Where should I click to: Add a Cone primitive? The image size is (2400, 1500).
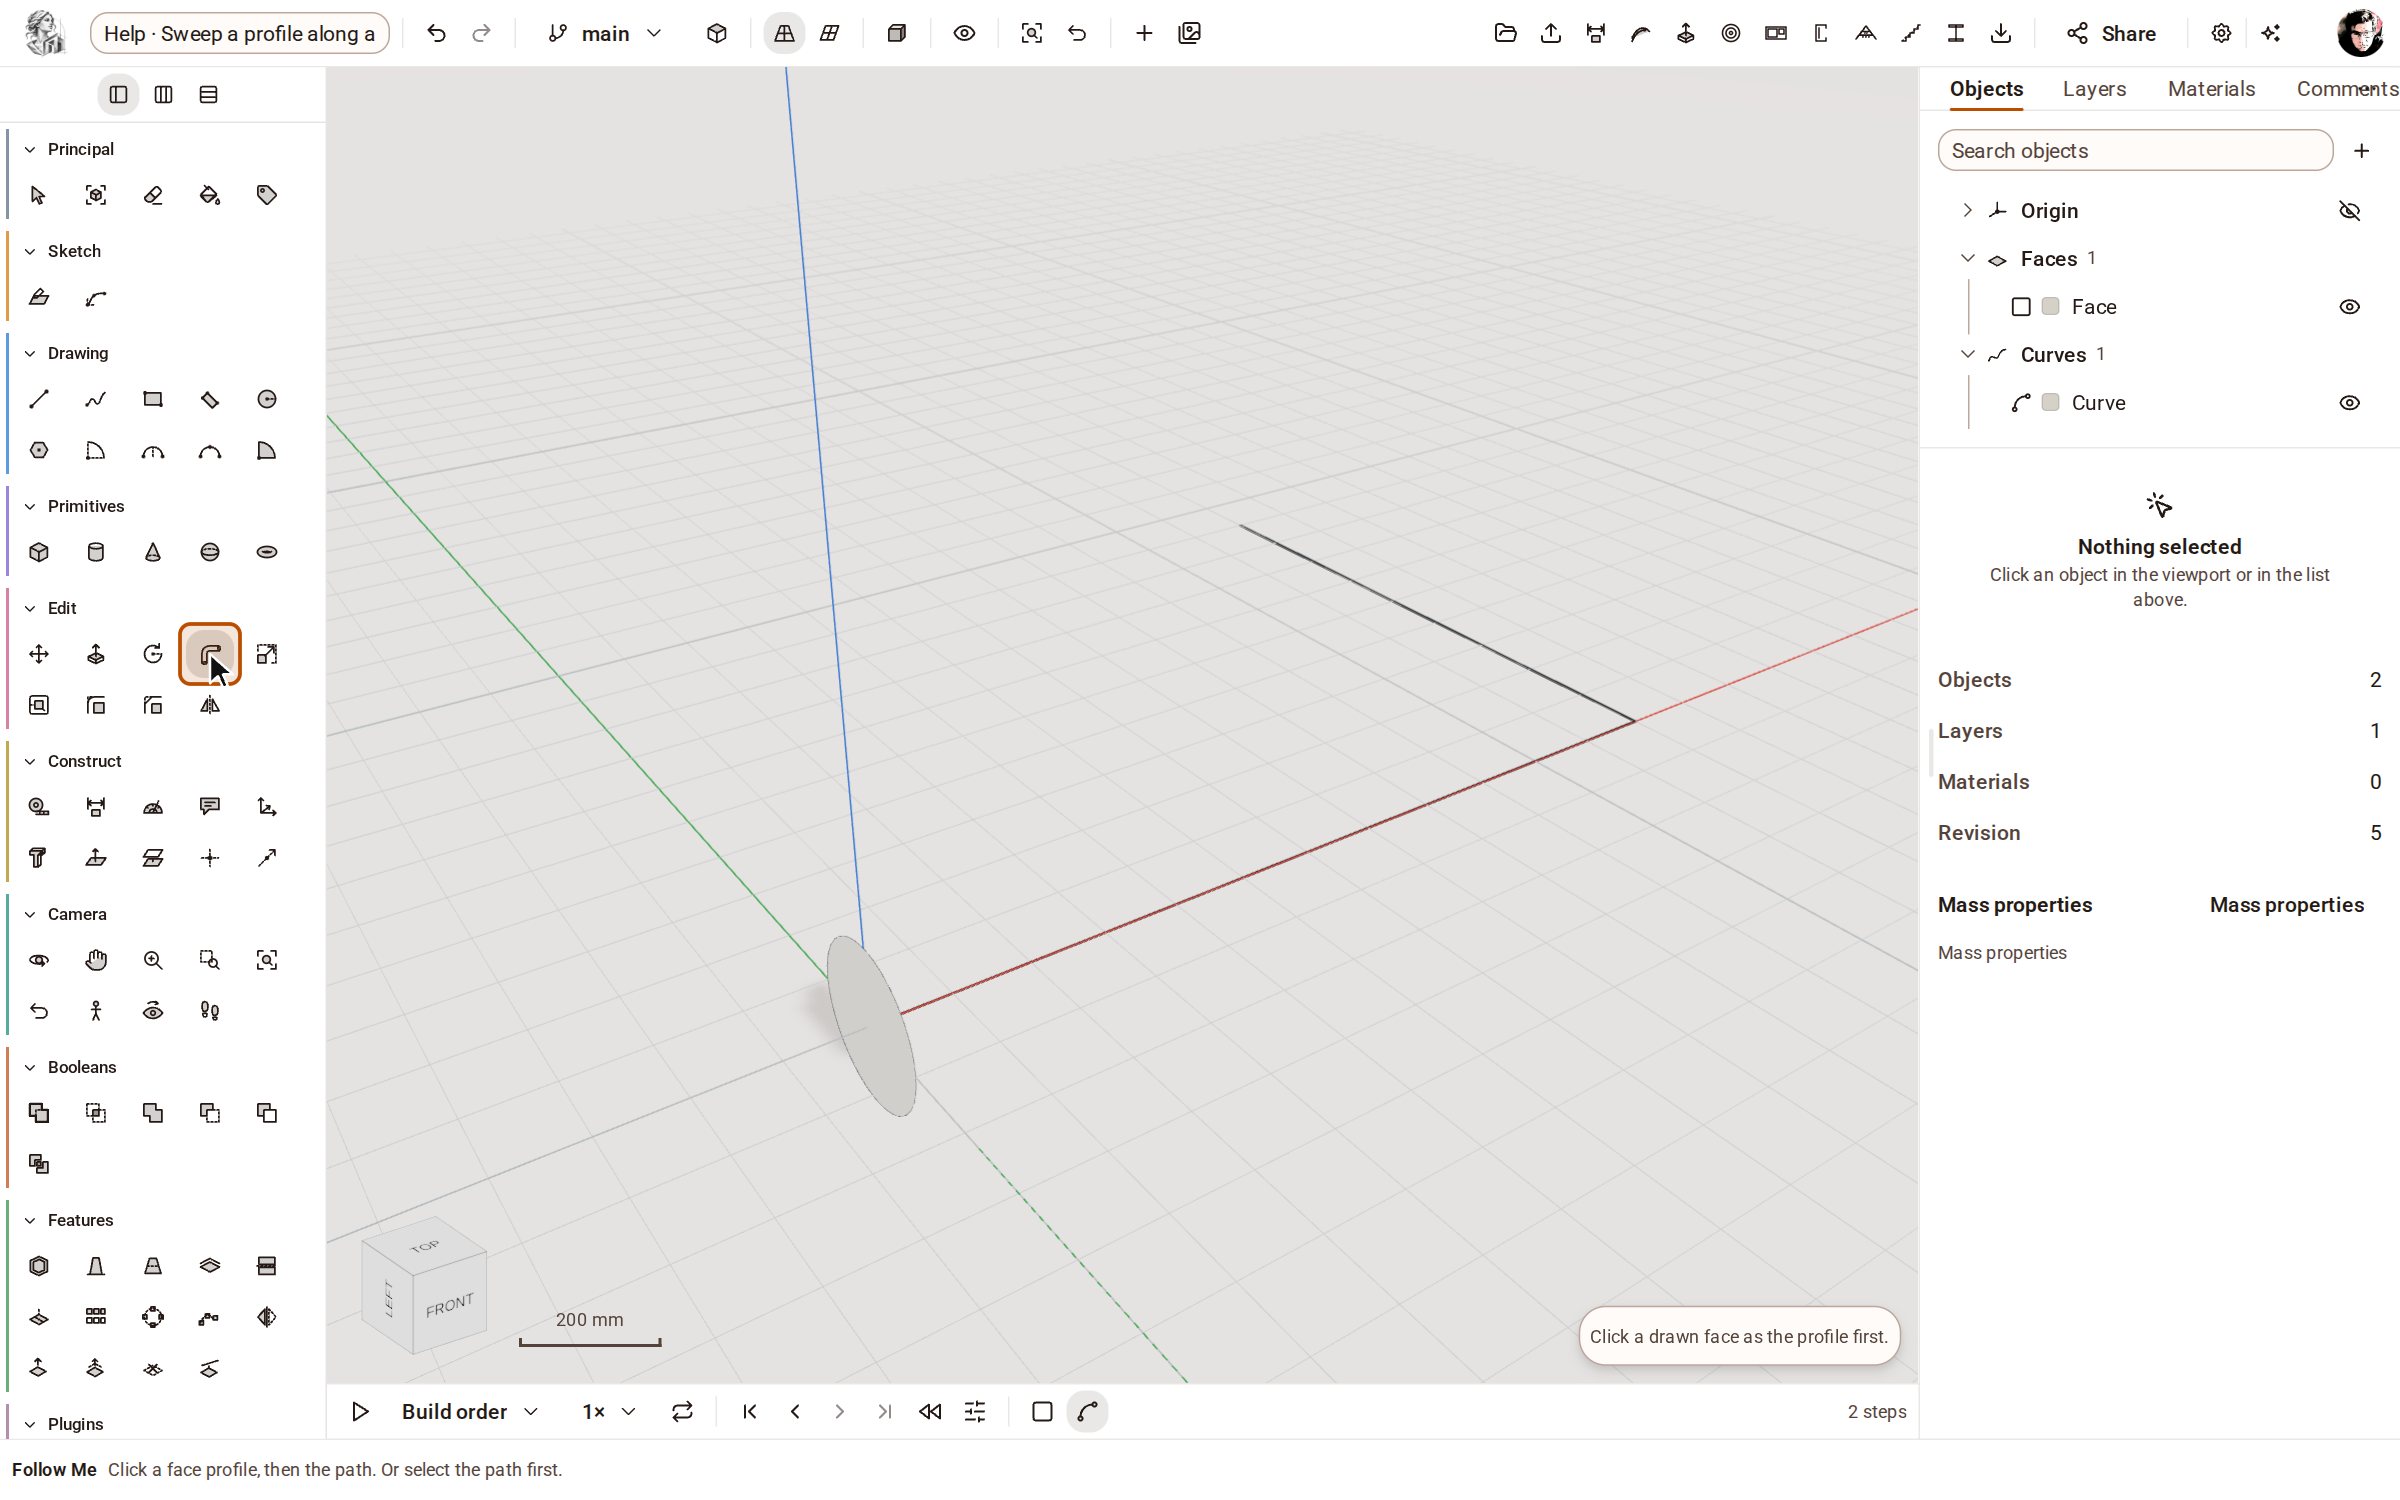pos(153,552)
